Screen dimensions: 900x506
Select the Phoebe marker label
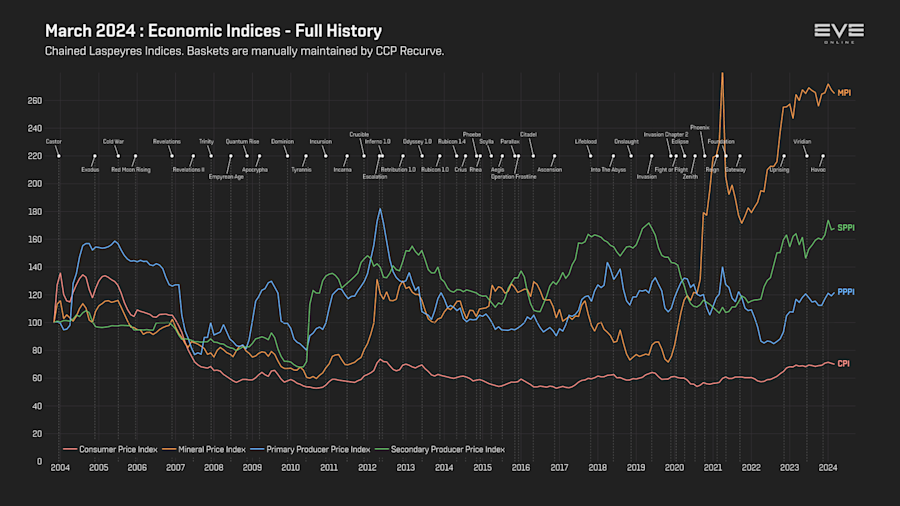(x=472, y=135)
